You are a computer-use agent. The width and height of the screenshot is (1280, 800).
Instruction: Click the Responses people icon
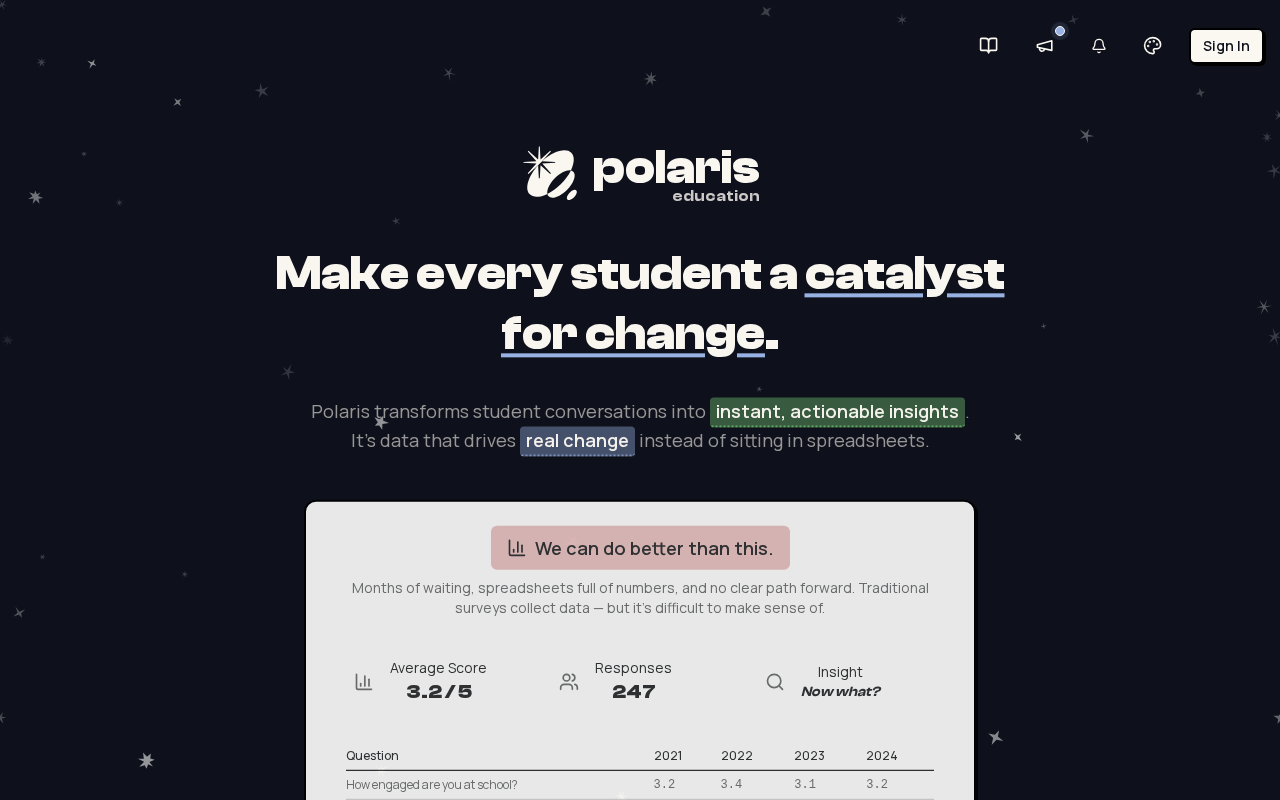[x=569, y=682]
